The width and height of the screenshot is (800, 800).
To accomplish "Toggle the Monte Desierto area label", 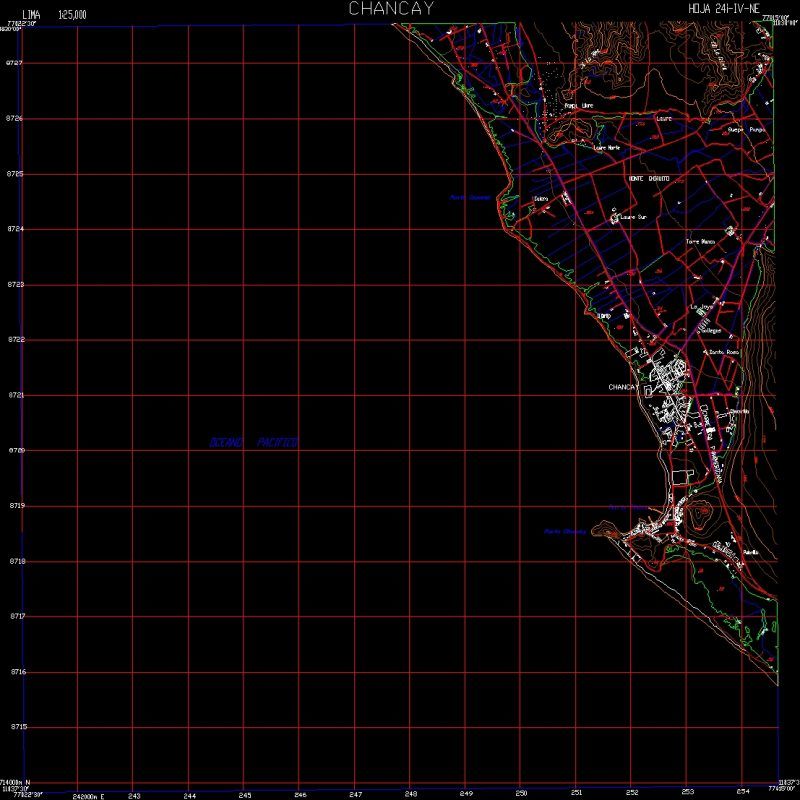I will tap(649, 179).
